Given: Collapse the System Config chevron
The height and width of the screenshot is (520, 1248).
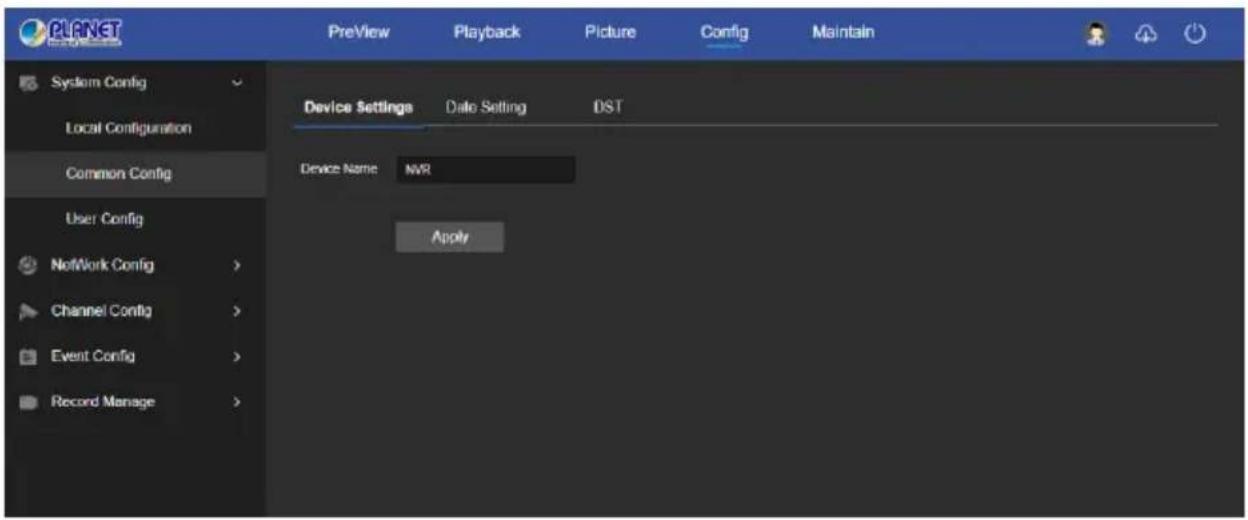Looking at the screenshot, I should [236, 83].
